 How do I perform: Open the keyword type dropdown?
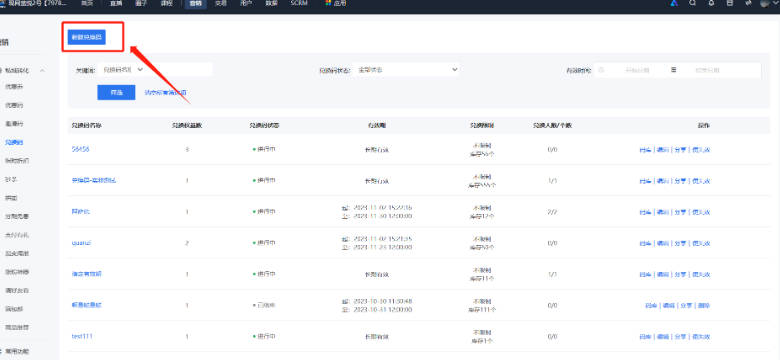click(123, 70)
